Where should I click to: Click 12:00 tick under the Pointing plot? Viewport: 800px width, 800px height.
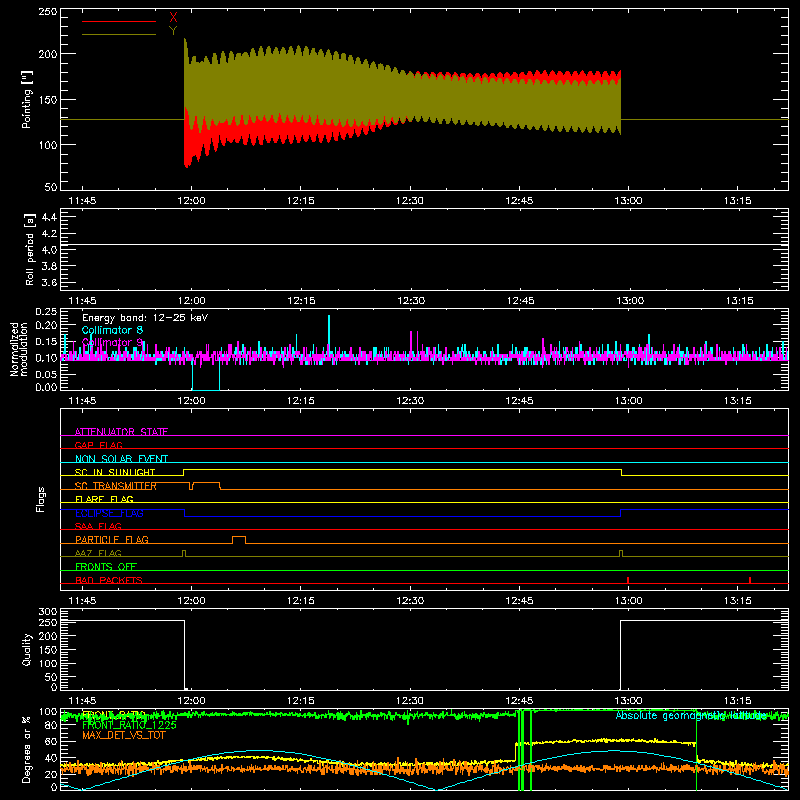click(x=191, y=201)
